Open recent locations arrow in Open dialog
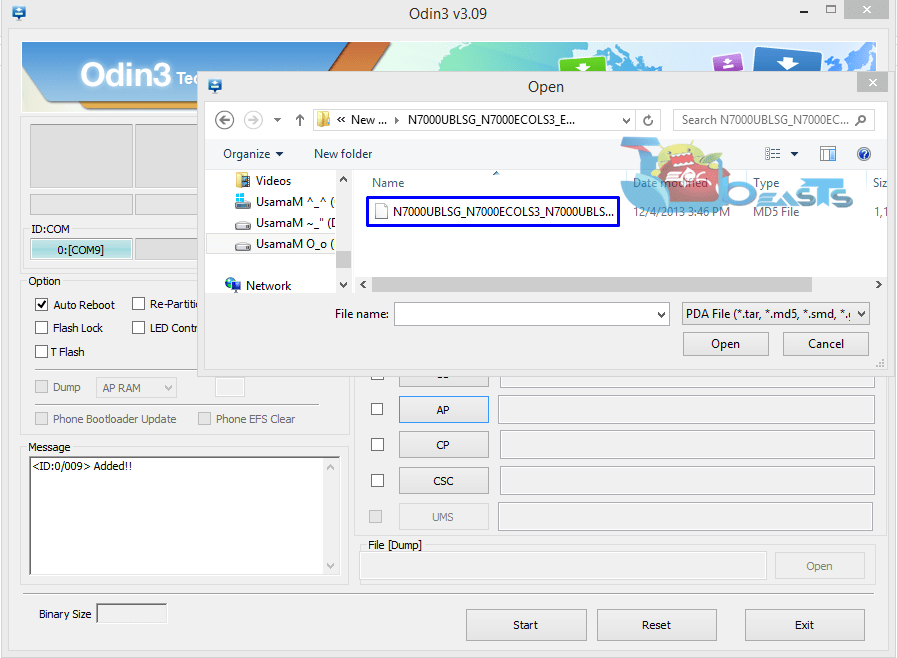 coord(277,120)
